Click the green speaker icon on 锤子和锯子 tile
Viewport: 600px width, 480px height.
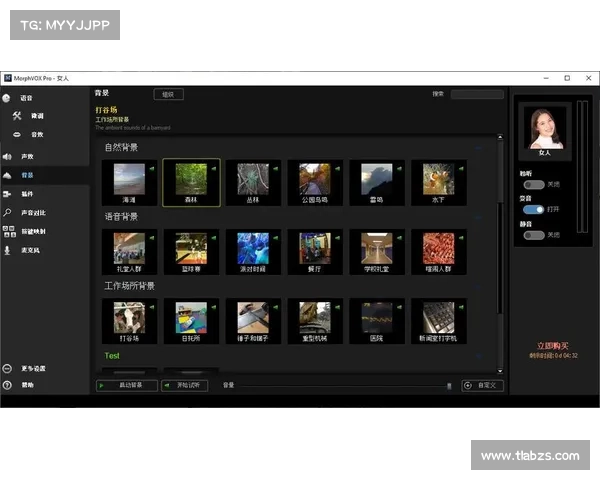click(276, 307)
